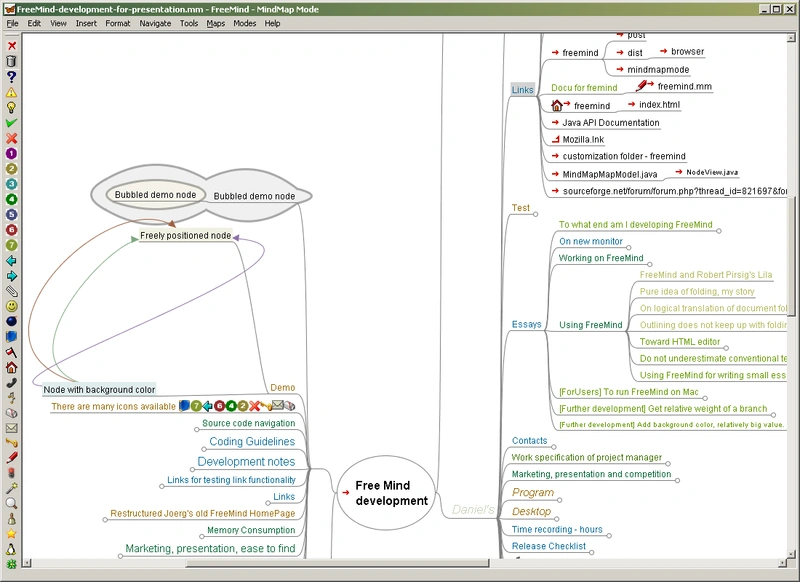Viewport: 800px width, 582px height.
Task: Remove all icons using the red X icon
Action: (10, 44)
